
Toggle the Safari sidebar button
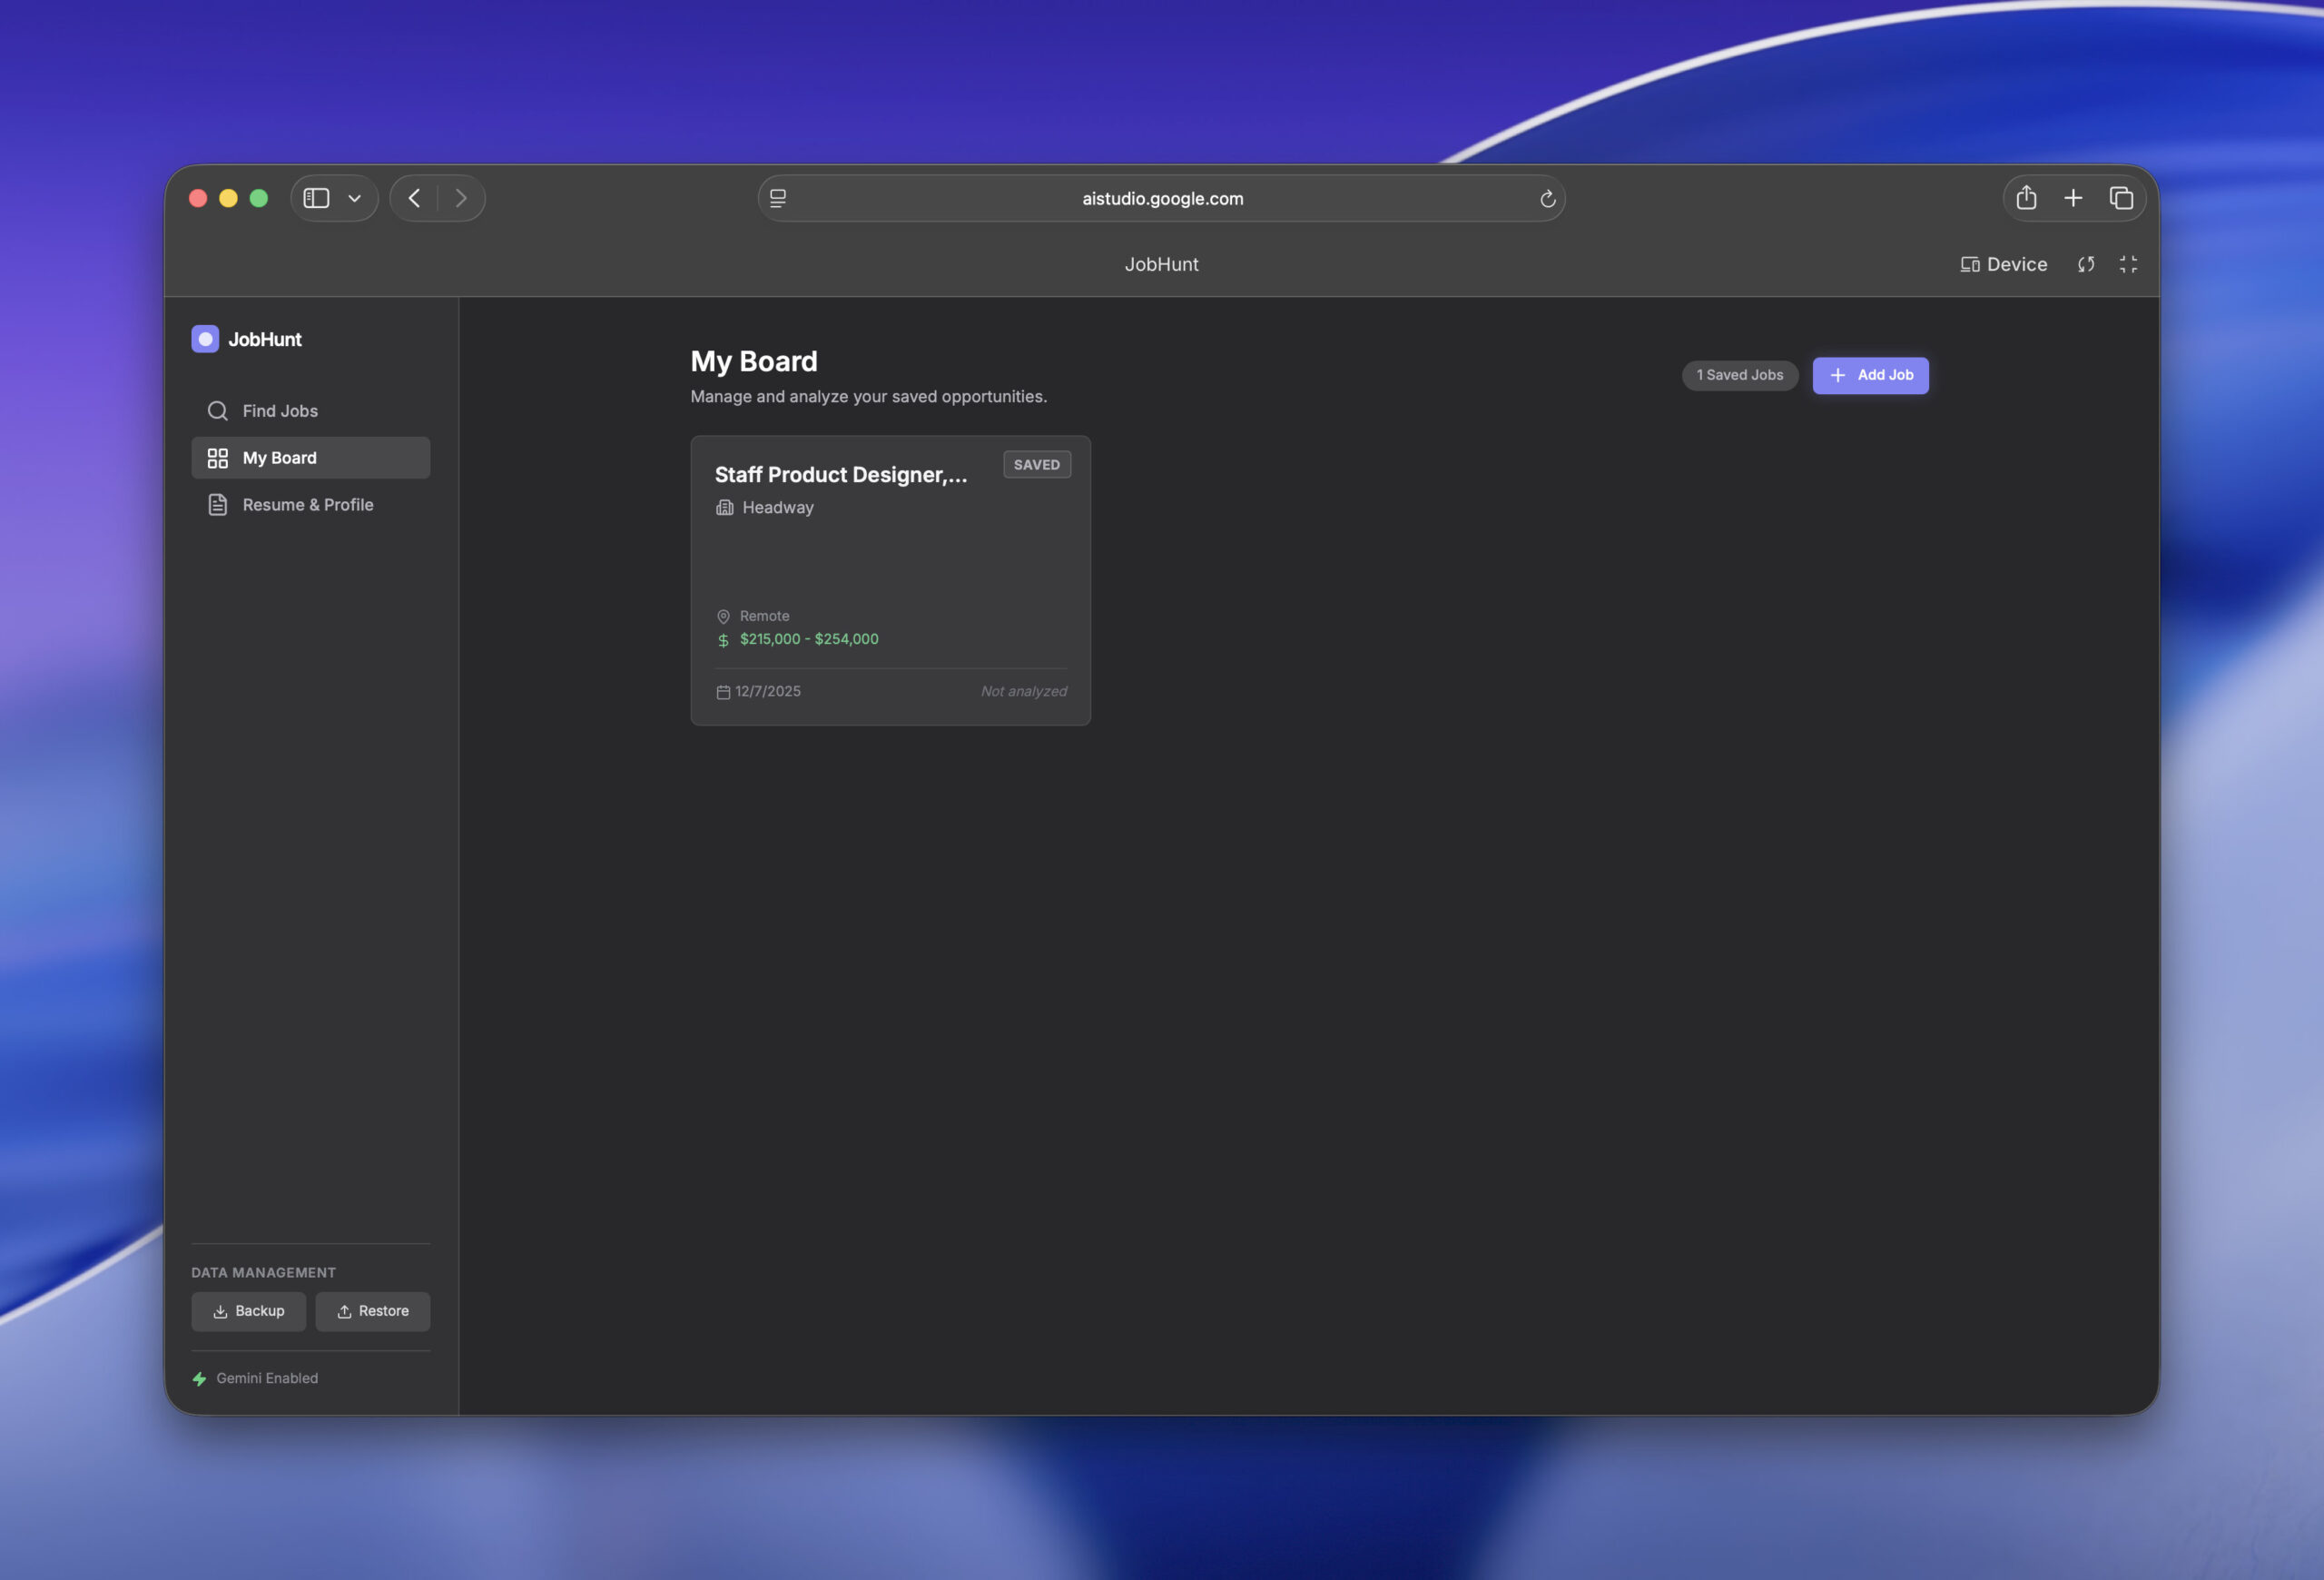pos(317,198)
